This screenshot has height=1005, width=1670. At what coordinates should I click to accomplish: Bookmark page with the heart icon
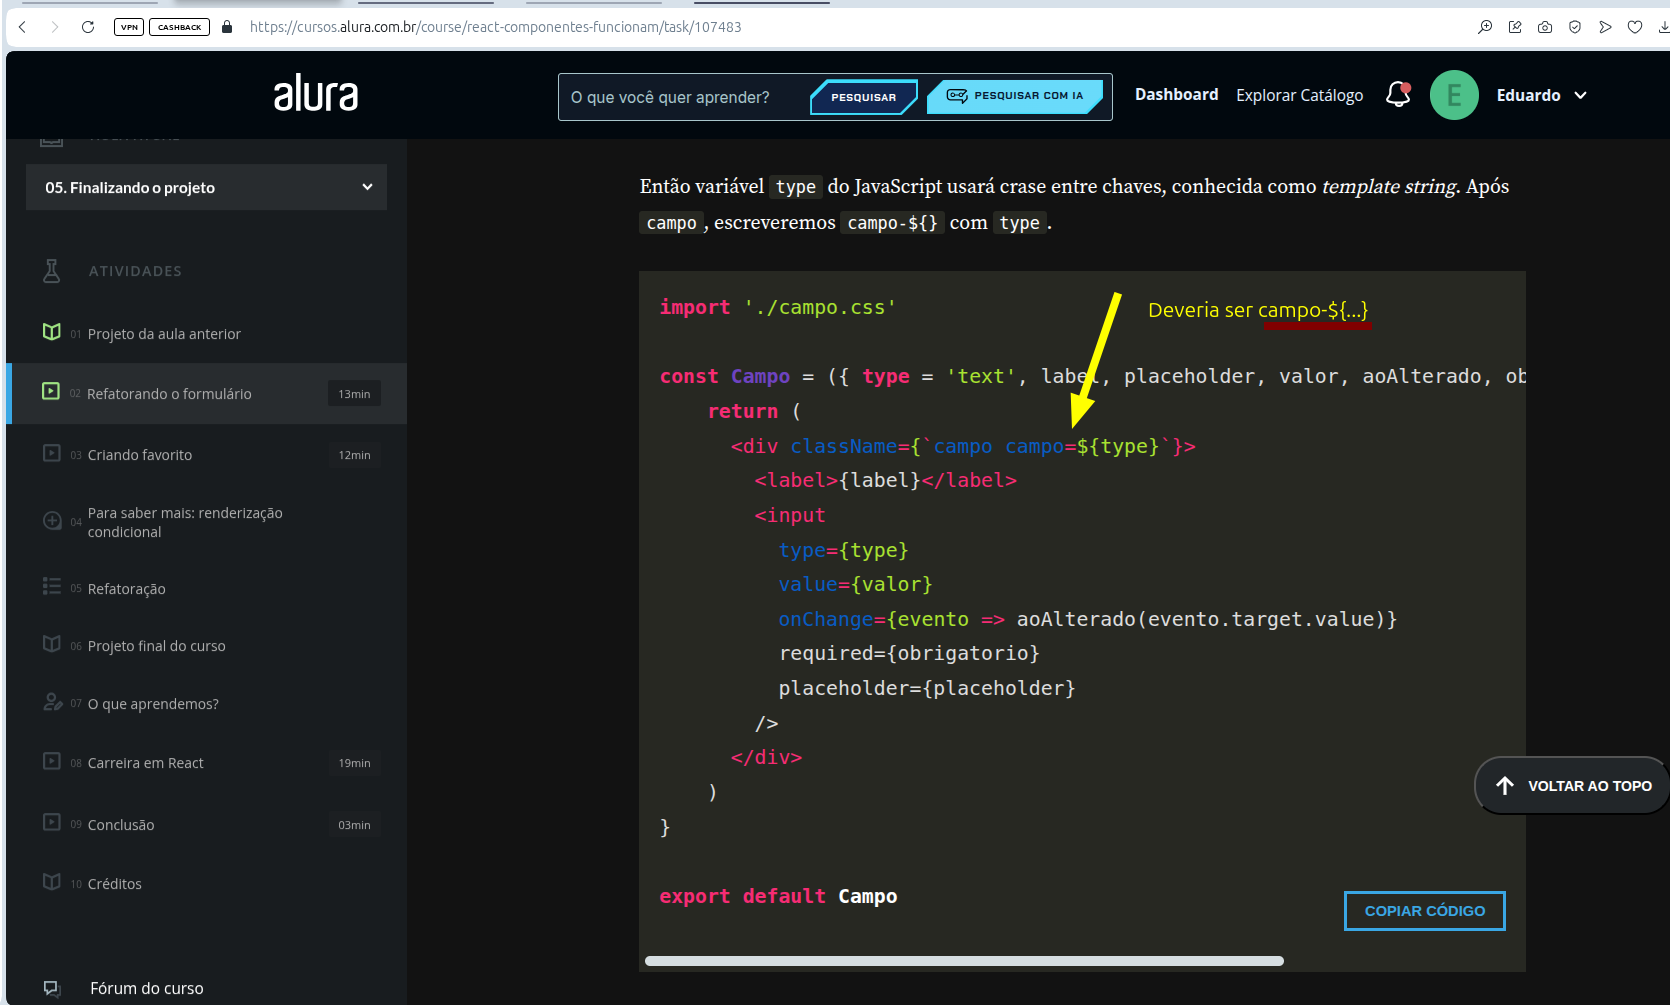click(x=1635, y=27)
